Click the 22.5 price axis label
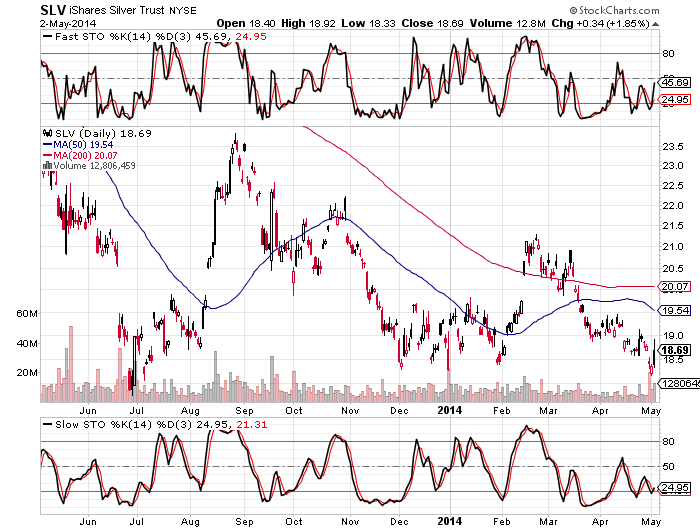 [x=673, y=186]
